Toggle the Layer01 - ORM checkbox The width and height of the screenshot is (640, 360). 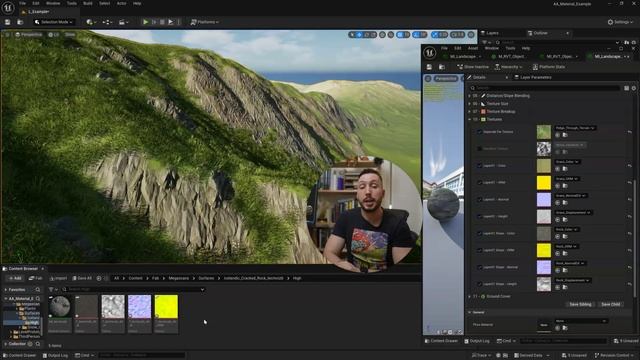click(x=479, y=182)
